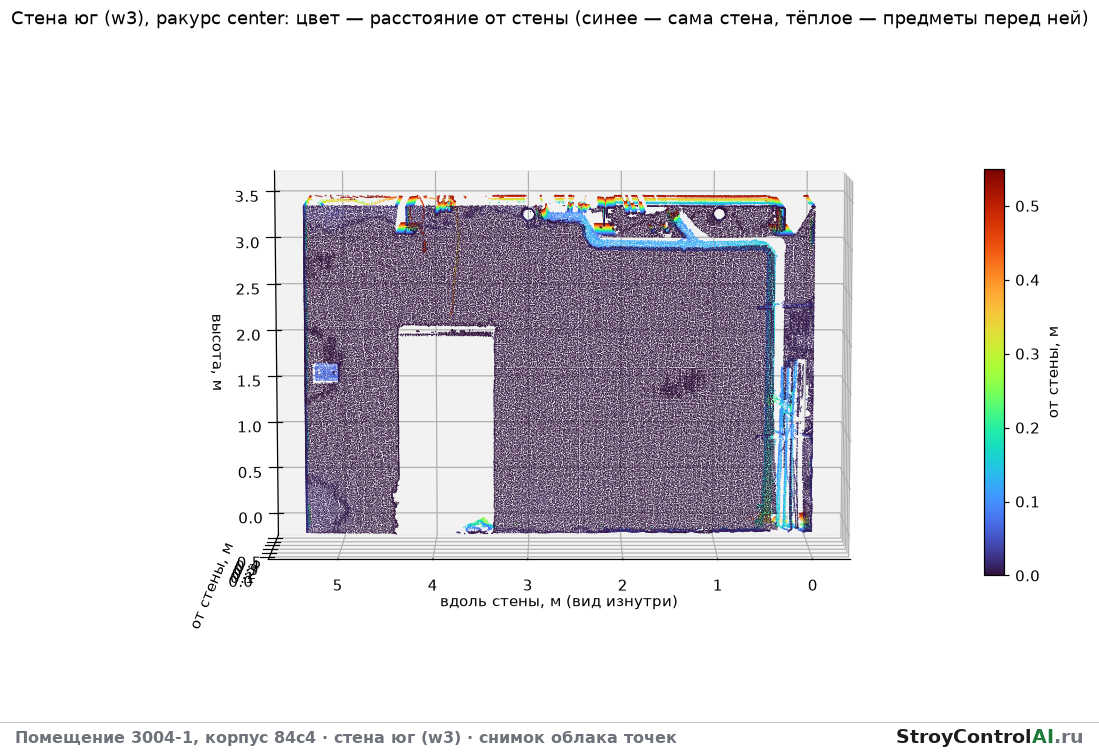Click height axis tick 1.0
The image size is (1099, 754).
point(250,427)
